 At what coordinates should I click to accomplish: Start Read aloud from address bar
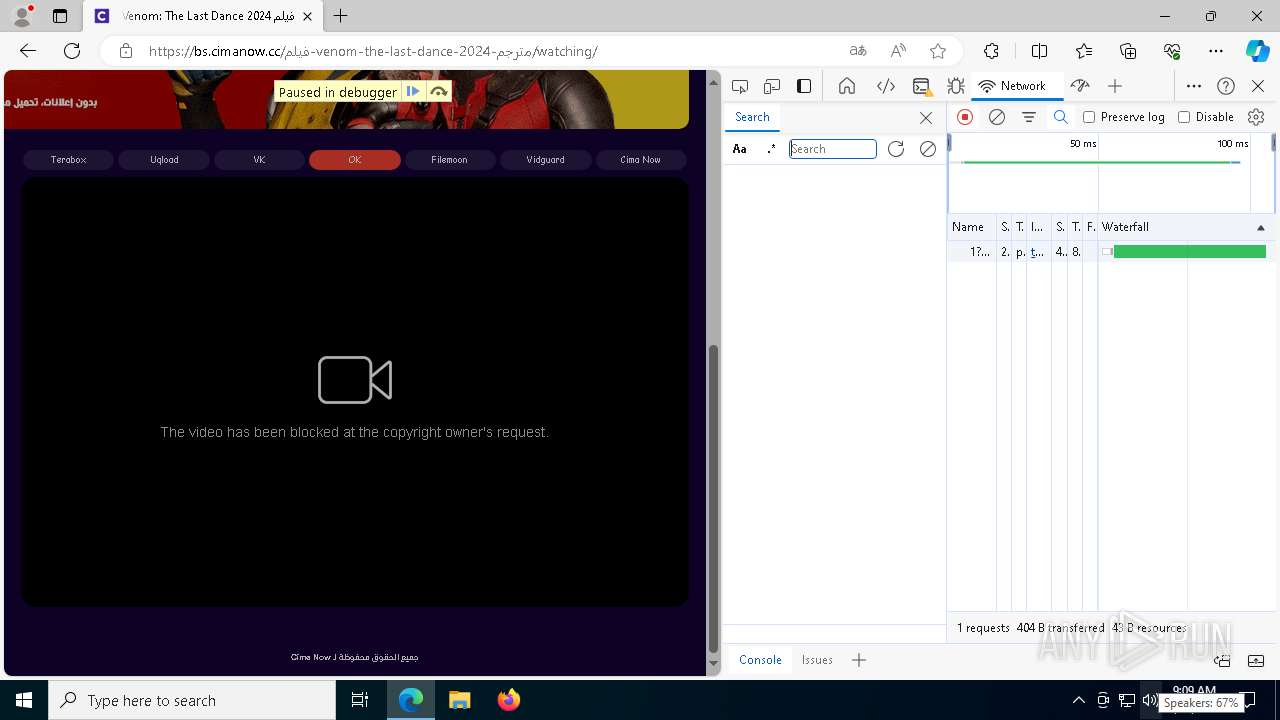(x=898, y=51)
